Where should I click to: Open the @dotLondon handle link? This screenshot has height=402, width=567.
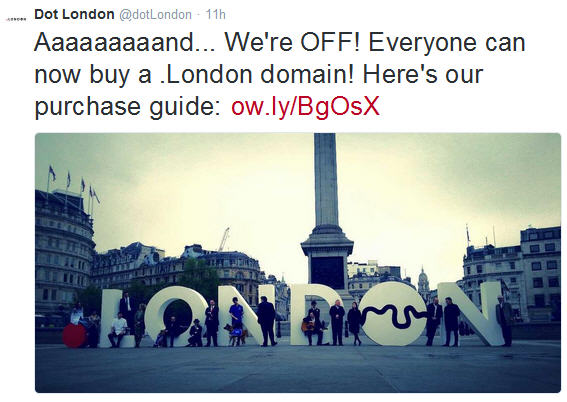point(155,15)
